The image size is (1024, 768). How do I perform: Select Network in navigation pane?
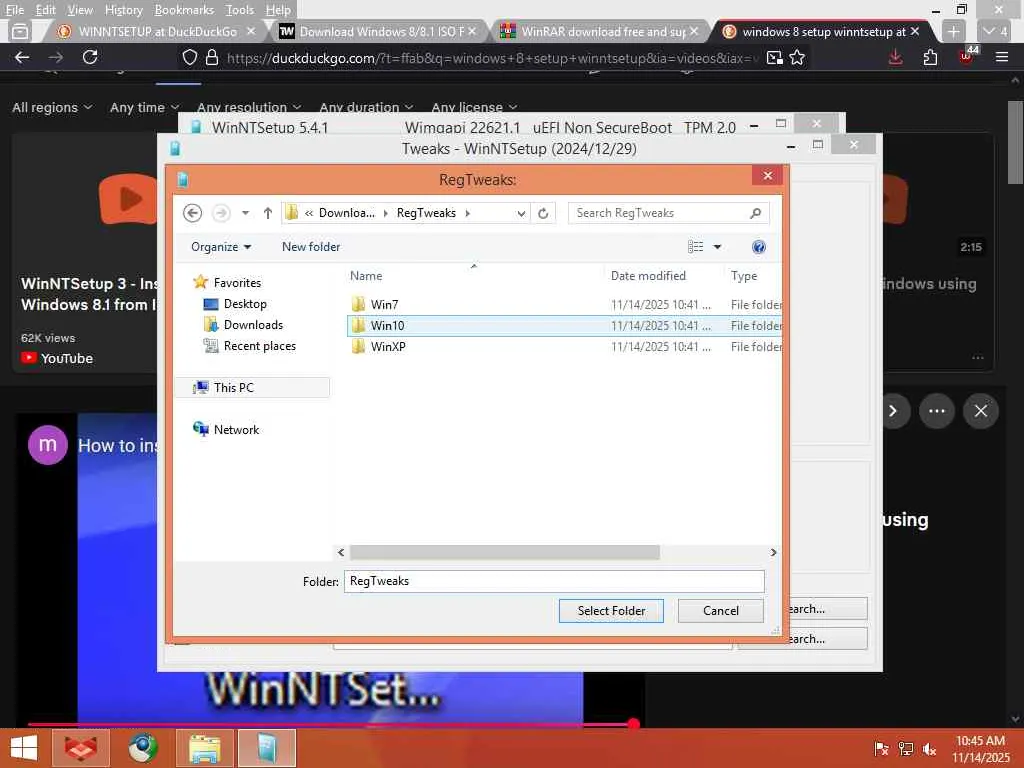coord(226,429)
